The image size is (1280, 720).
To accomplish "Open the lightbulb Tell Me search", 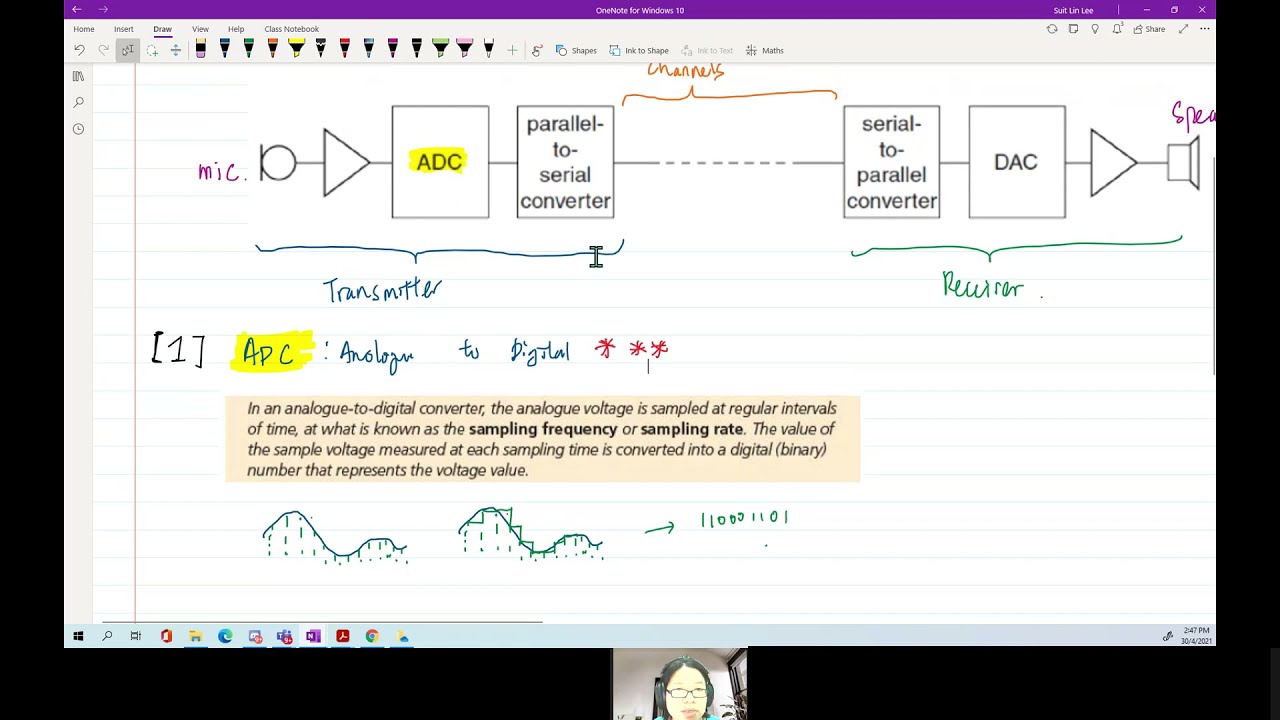I will 1095,29.
